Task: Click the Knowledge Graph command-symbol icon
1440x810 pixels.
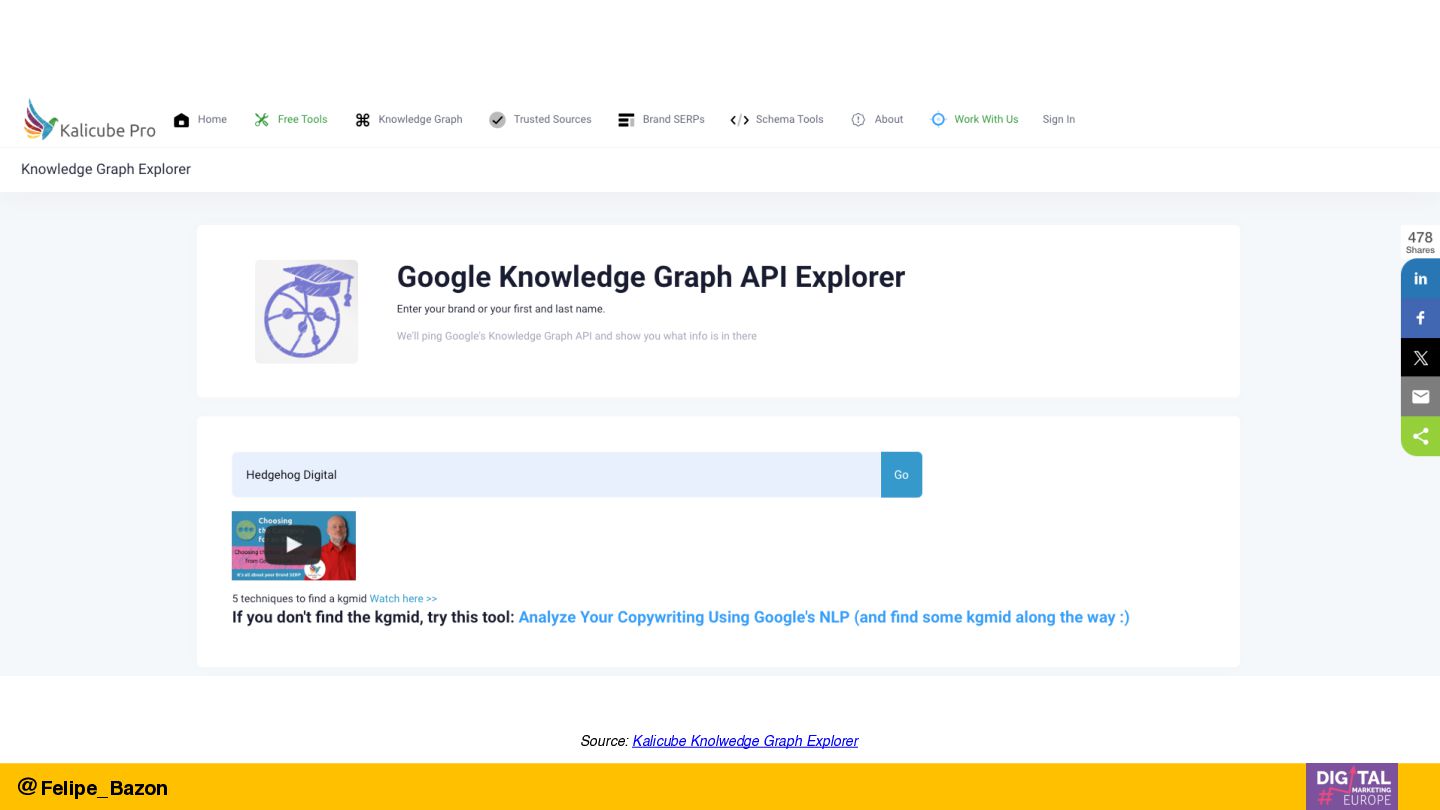Action: (x=362, y=120)
